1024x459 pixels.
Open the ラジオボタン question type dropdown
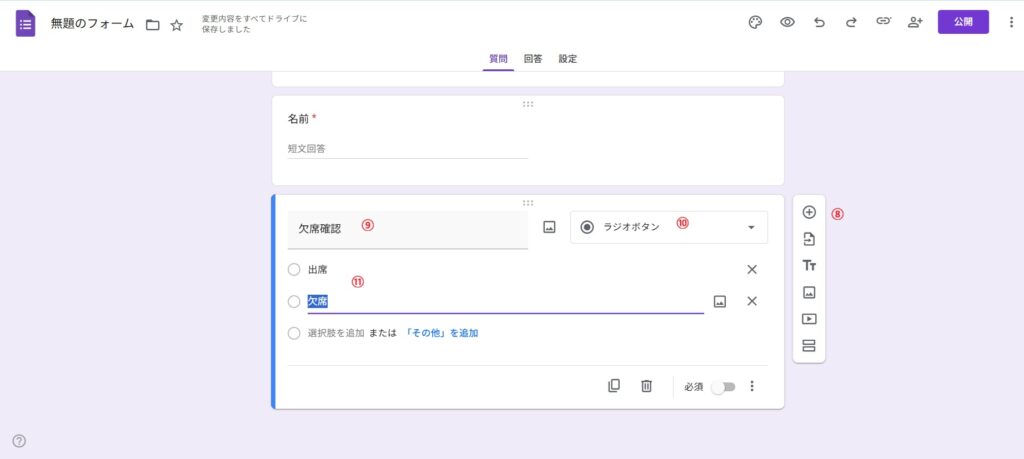coord(668,227)
